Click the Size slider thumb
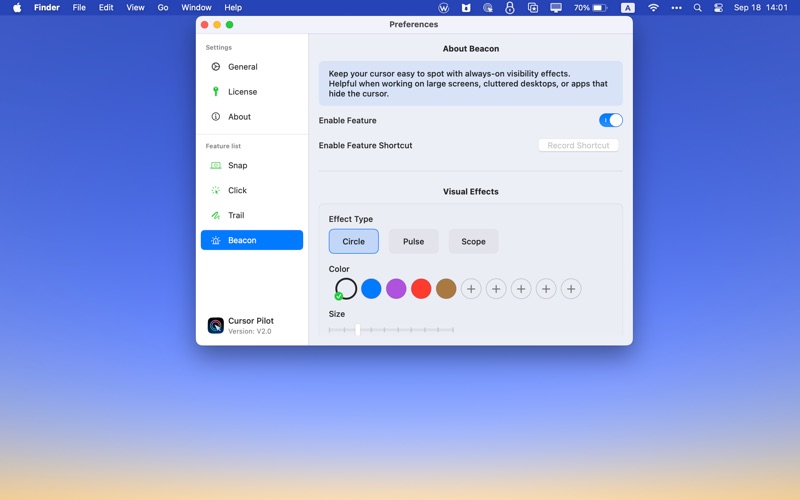The image size is (800, 500). coord(358,330)
